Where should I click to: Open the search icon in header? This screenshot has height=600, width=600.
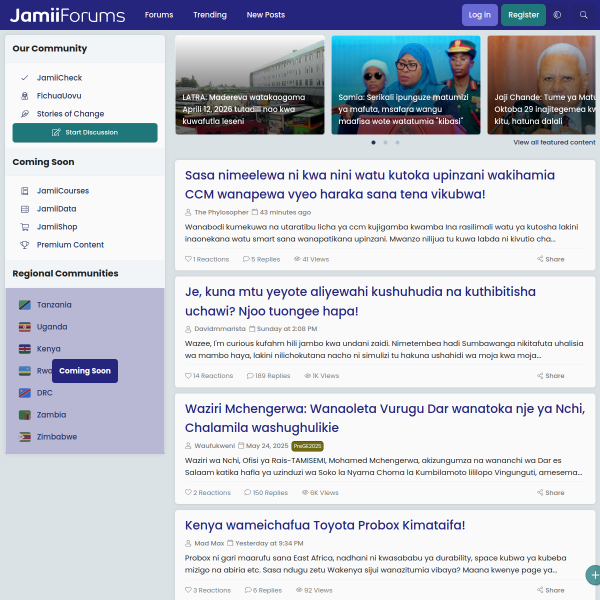click(x=583, y=15)
